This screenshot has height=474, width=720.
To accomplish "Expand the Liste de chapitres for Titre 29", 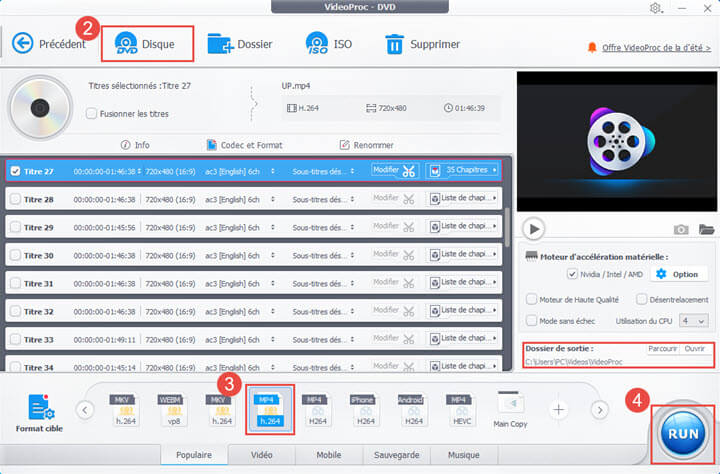I will [463, 227].
